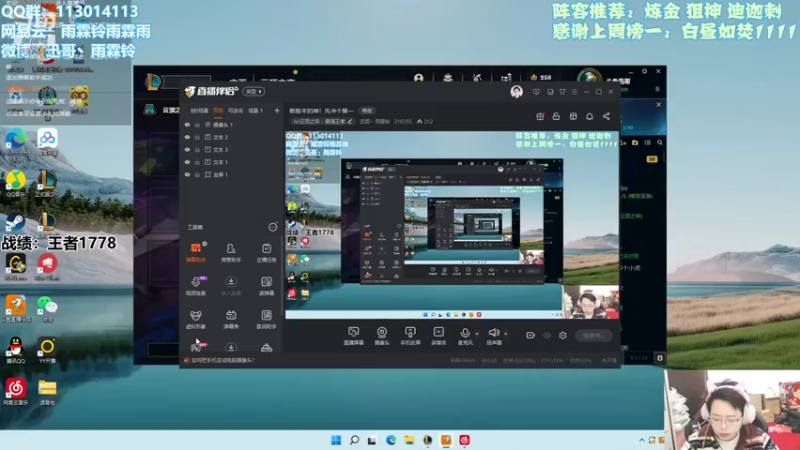Open the 读弹幕 read-danmaku tool
Screen dimensions: 800x450
click(266, 286)
